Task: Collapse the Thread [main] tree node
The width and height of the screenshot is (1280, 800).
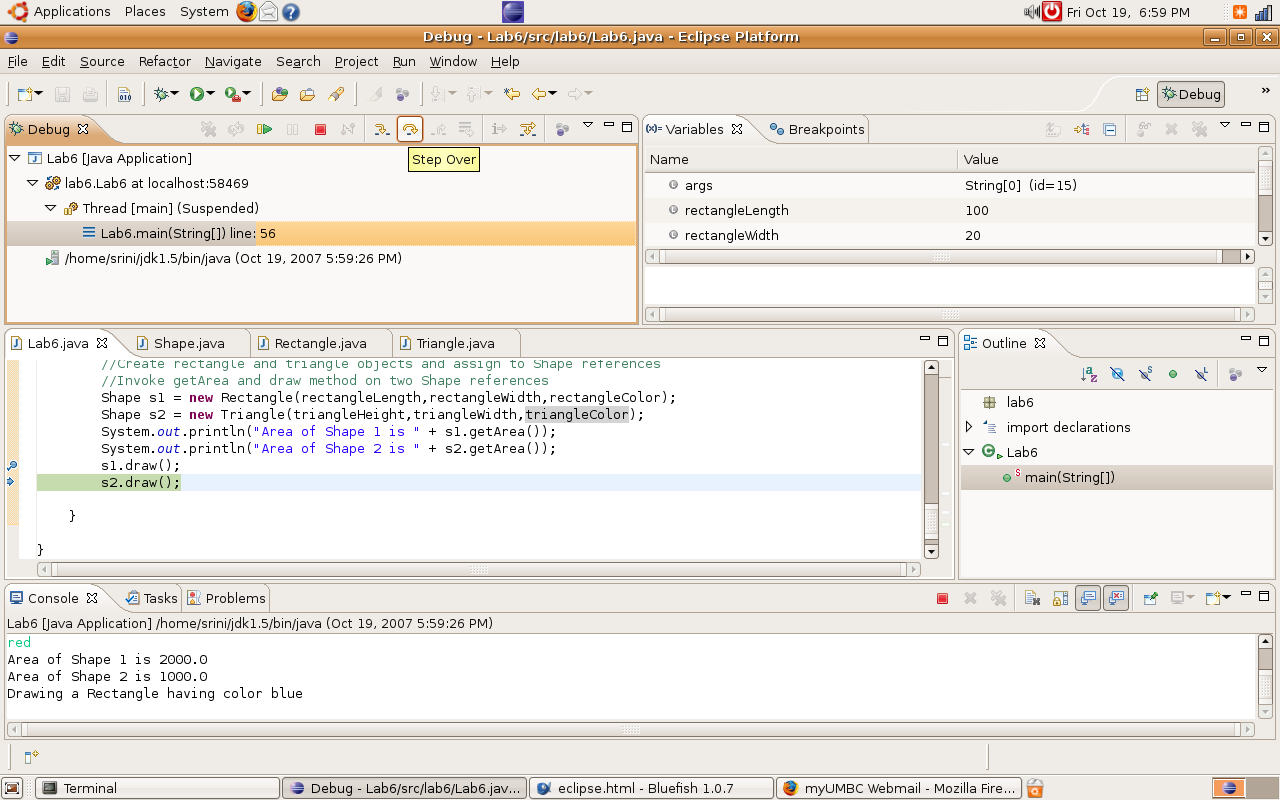Action: click(51, 208)
